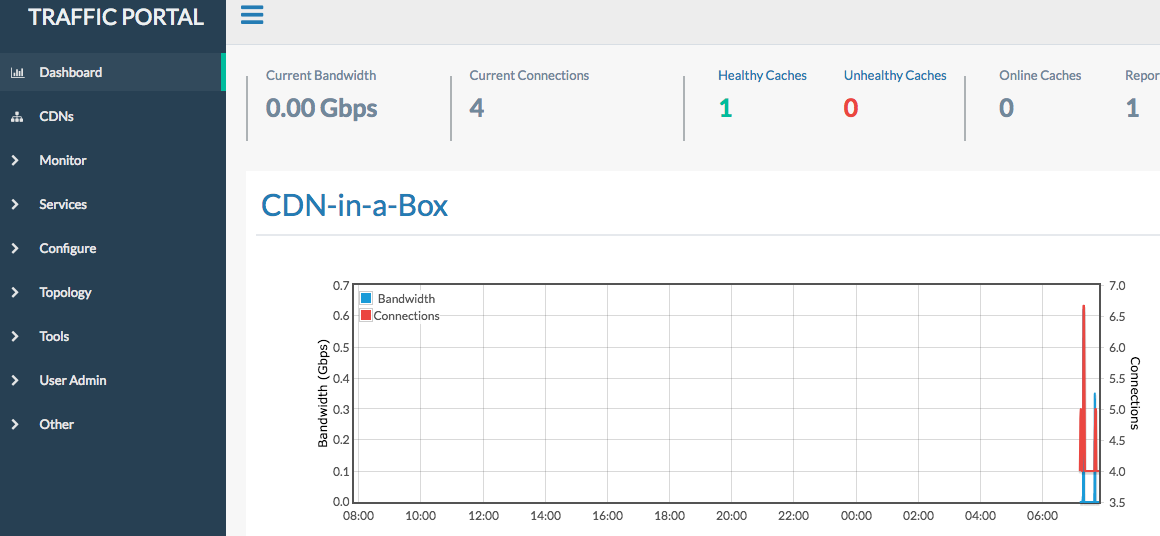
Task: Expand the Configure menu chevron
Action: [16, 248]
